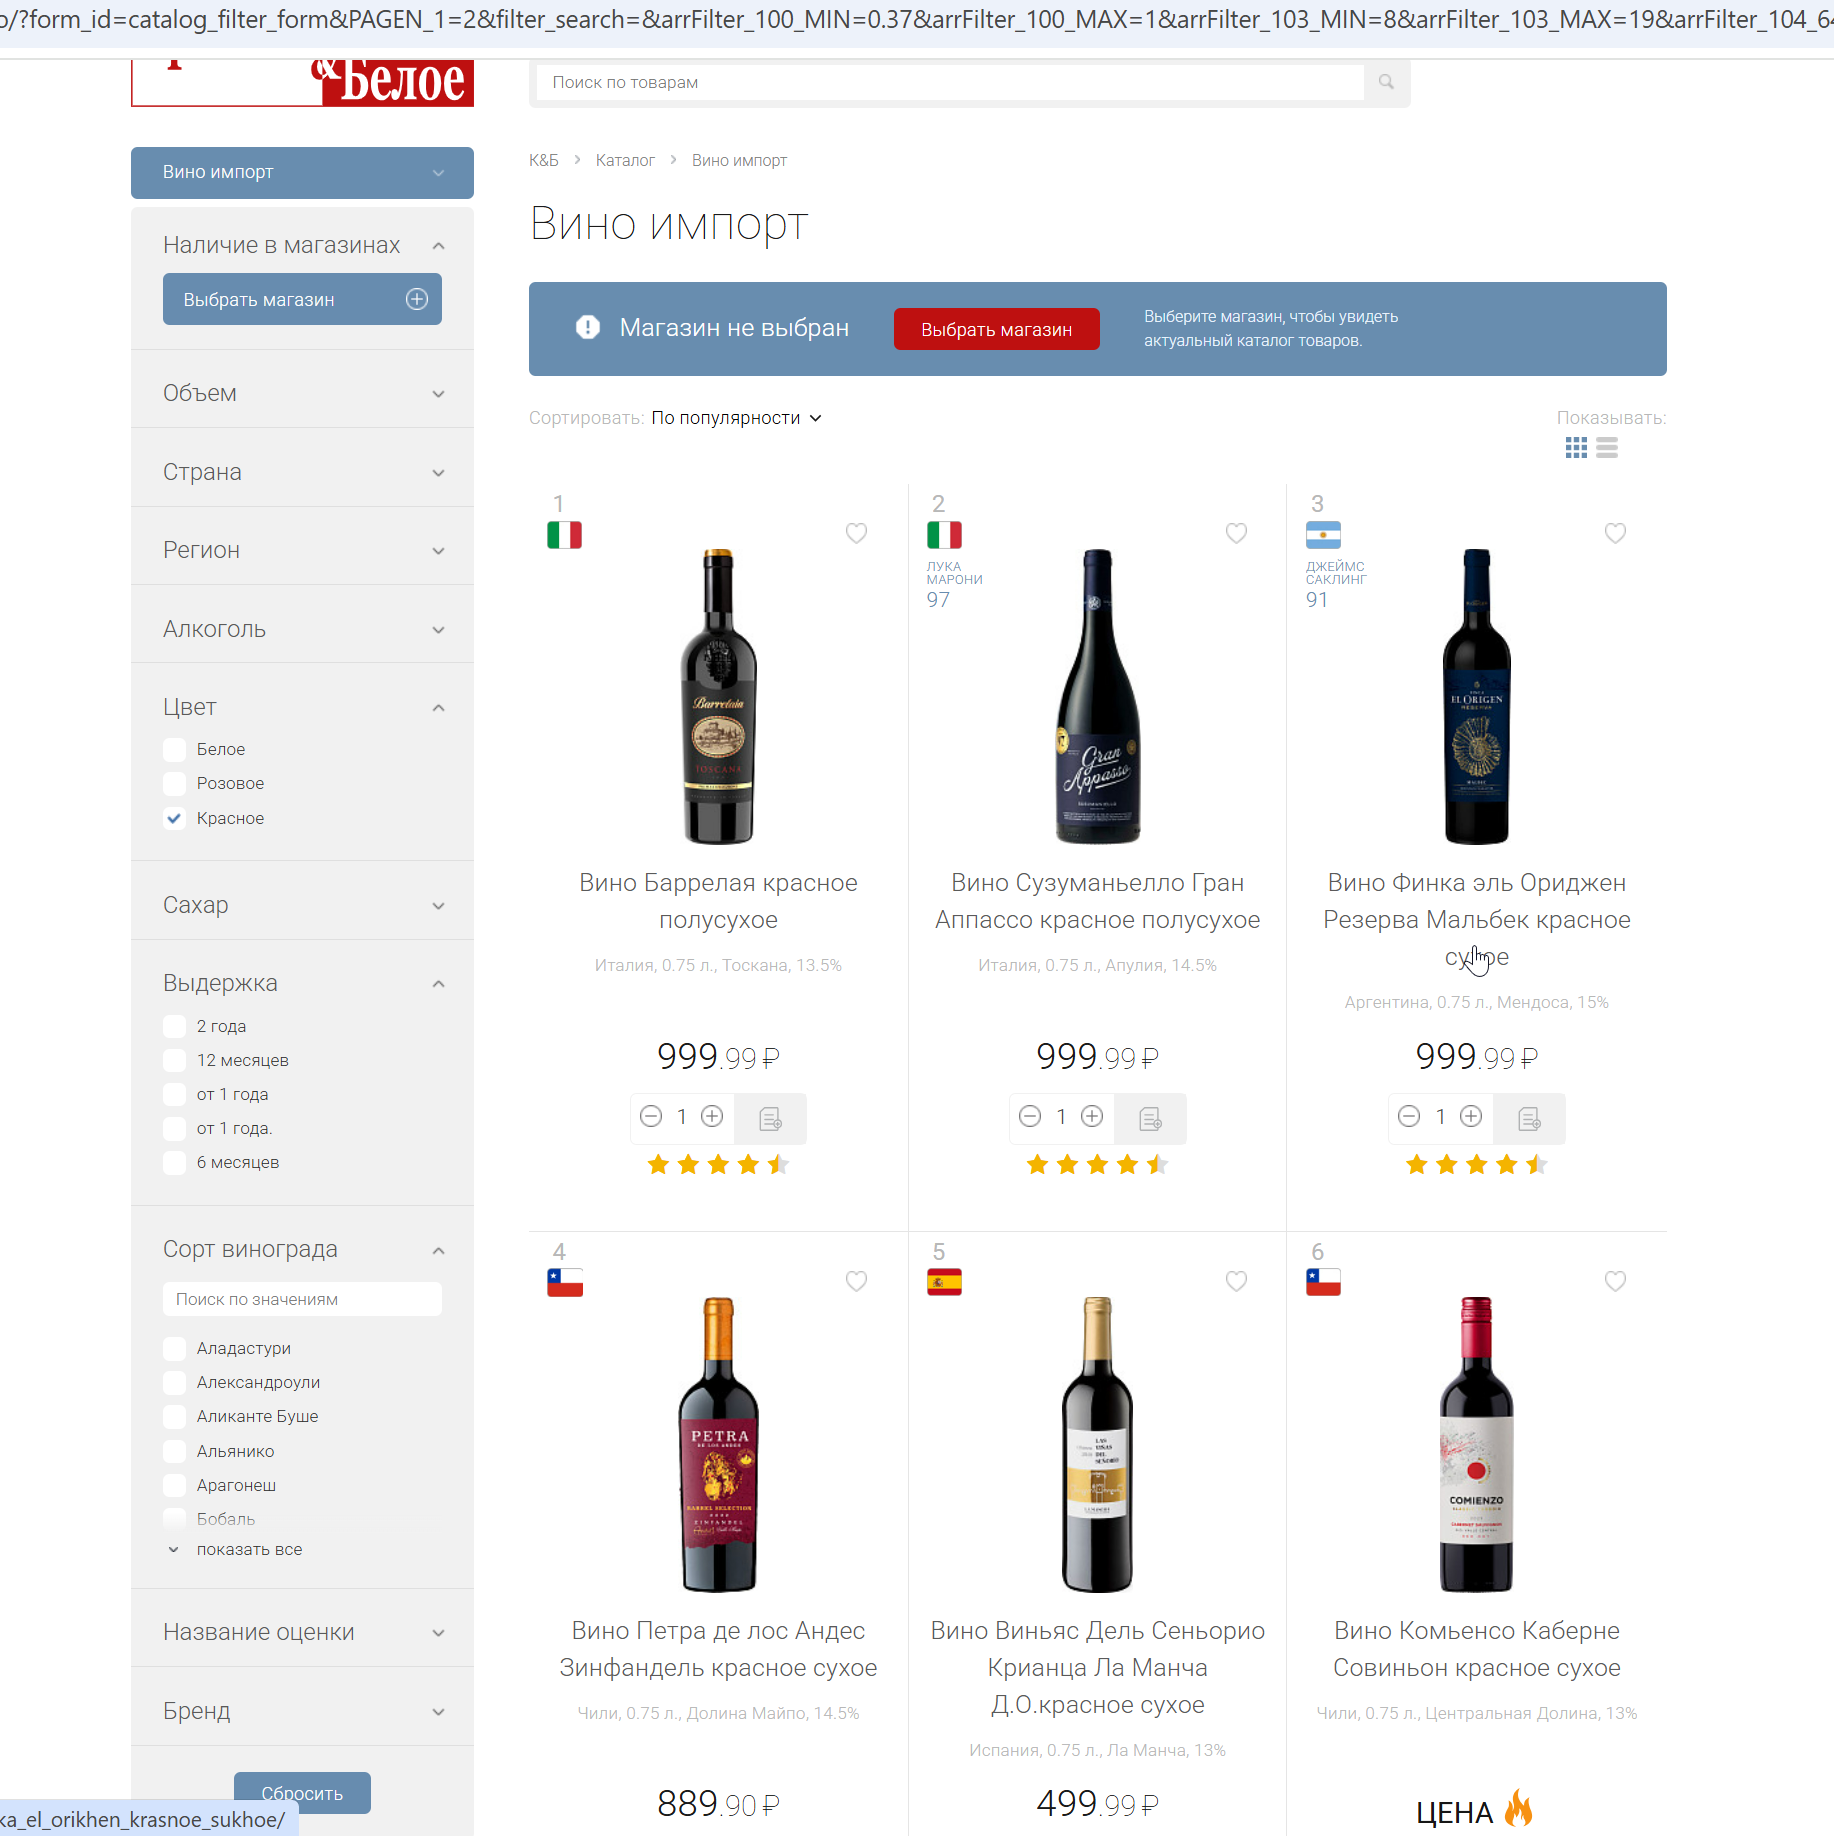This screenshot has width=1834, height=1836.
Task: Switch to grid view layout
Action: point(1576,448)
